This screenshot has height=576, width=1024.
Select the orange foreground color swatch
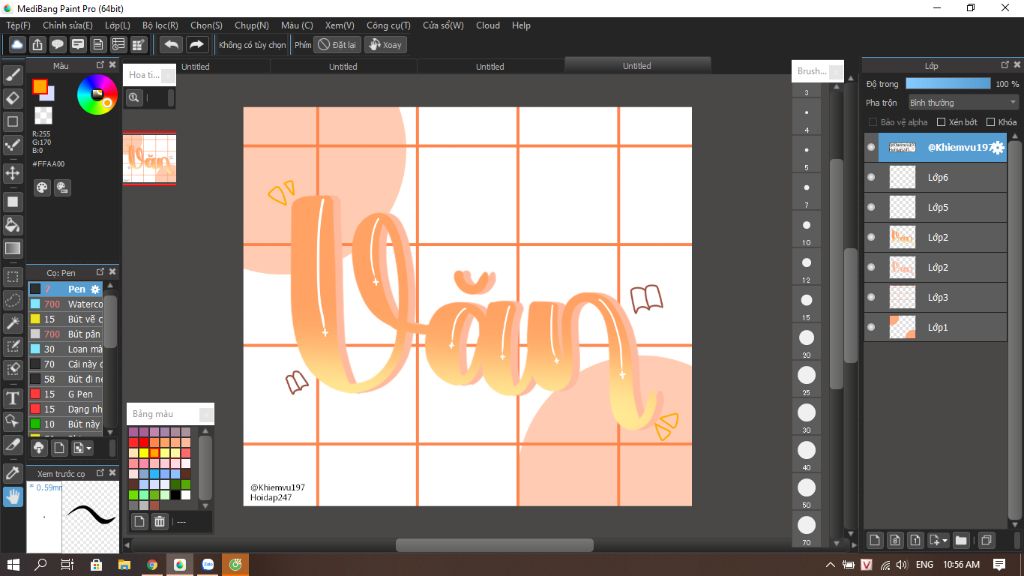tap(40, 86)
